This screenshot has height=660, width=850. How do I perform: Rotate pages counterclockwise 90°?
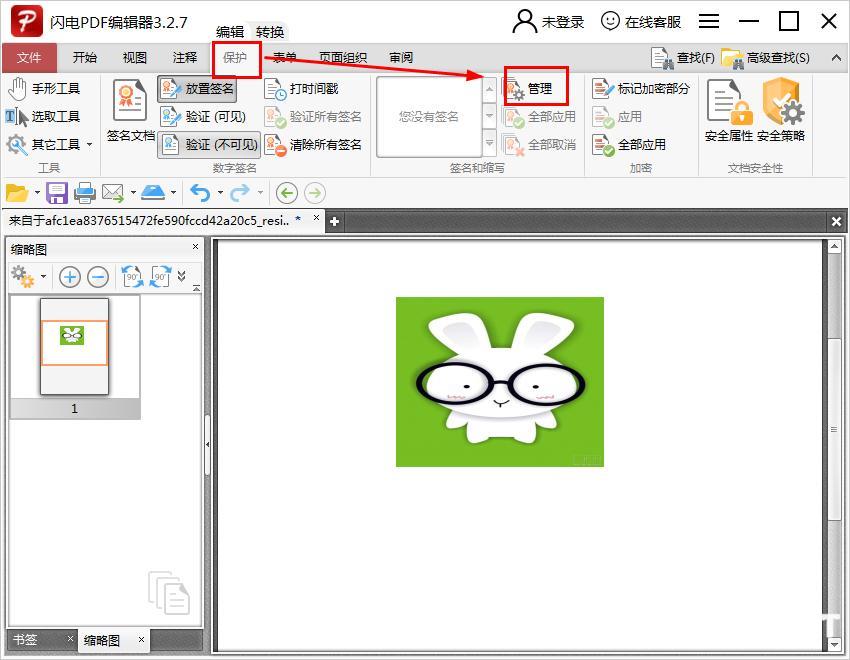point(132,277)
